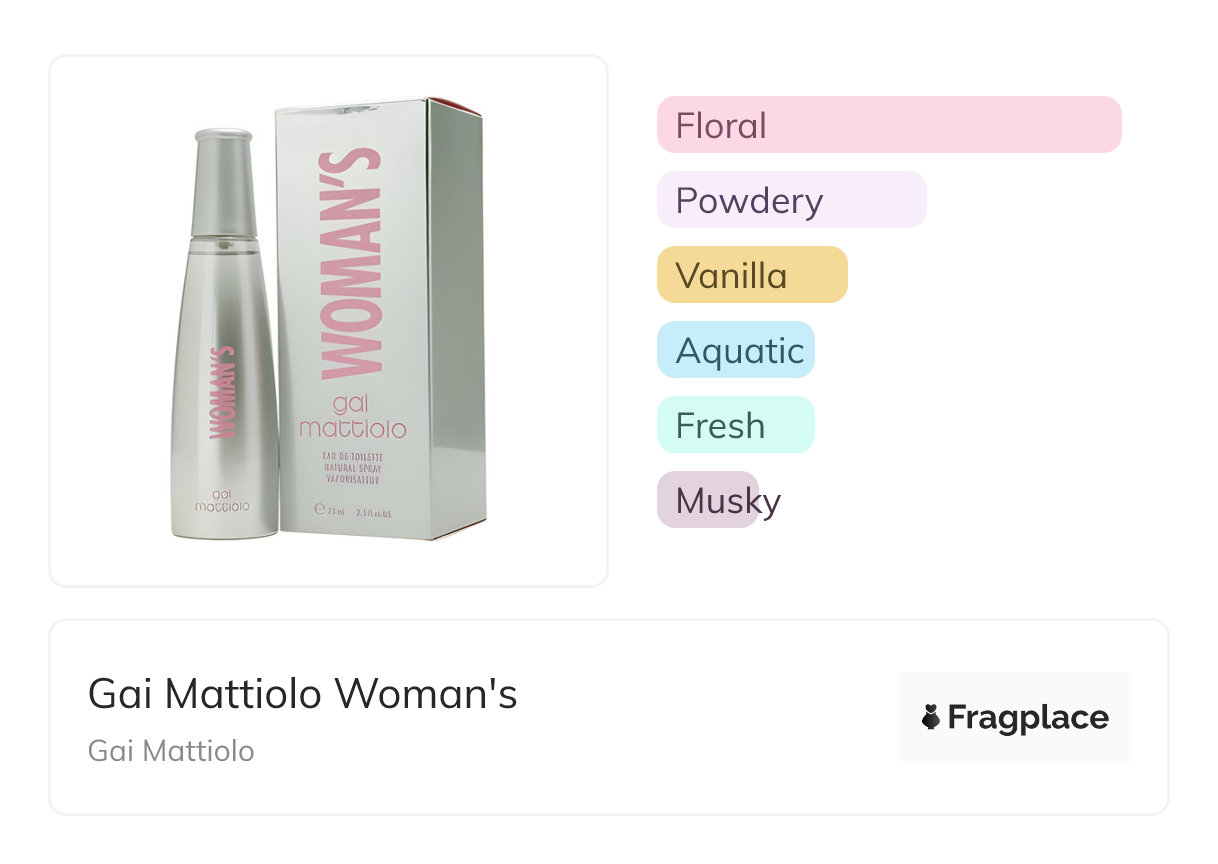Click the Fresh accord bar
The height and width of the screenshot is (864, 1218).
pos(736,425)
